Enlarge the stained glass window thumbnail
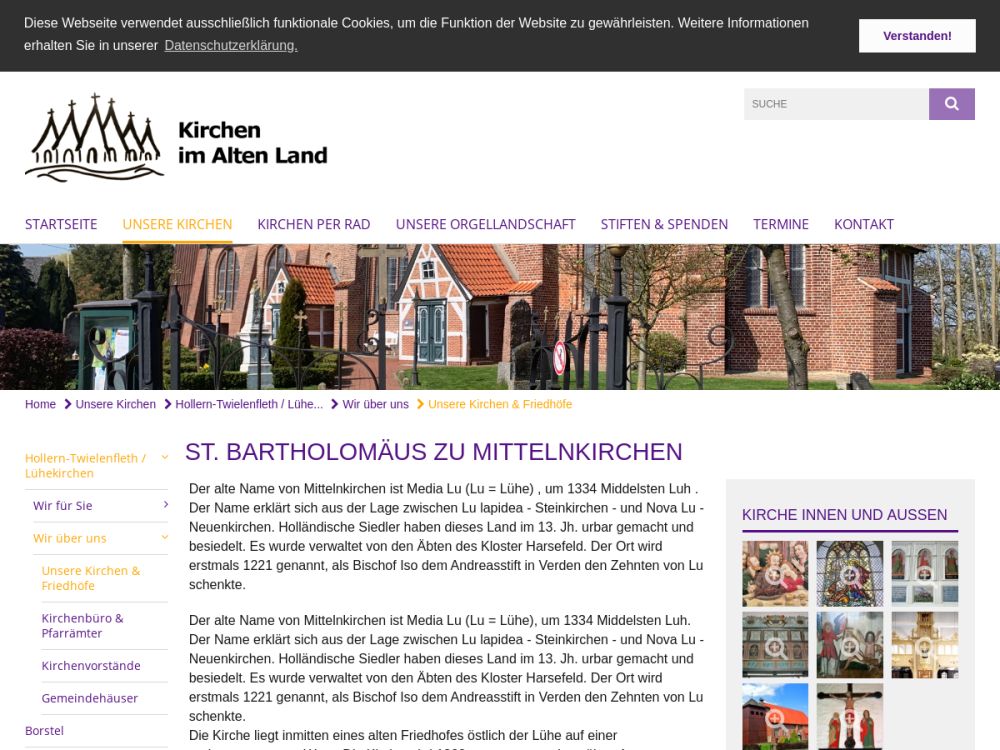1000x750 pixels. pyautogui.click(x=849, y=574)
